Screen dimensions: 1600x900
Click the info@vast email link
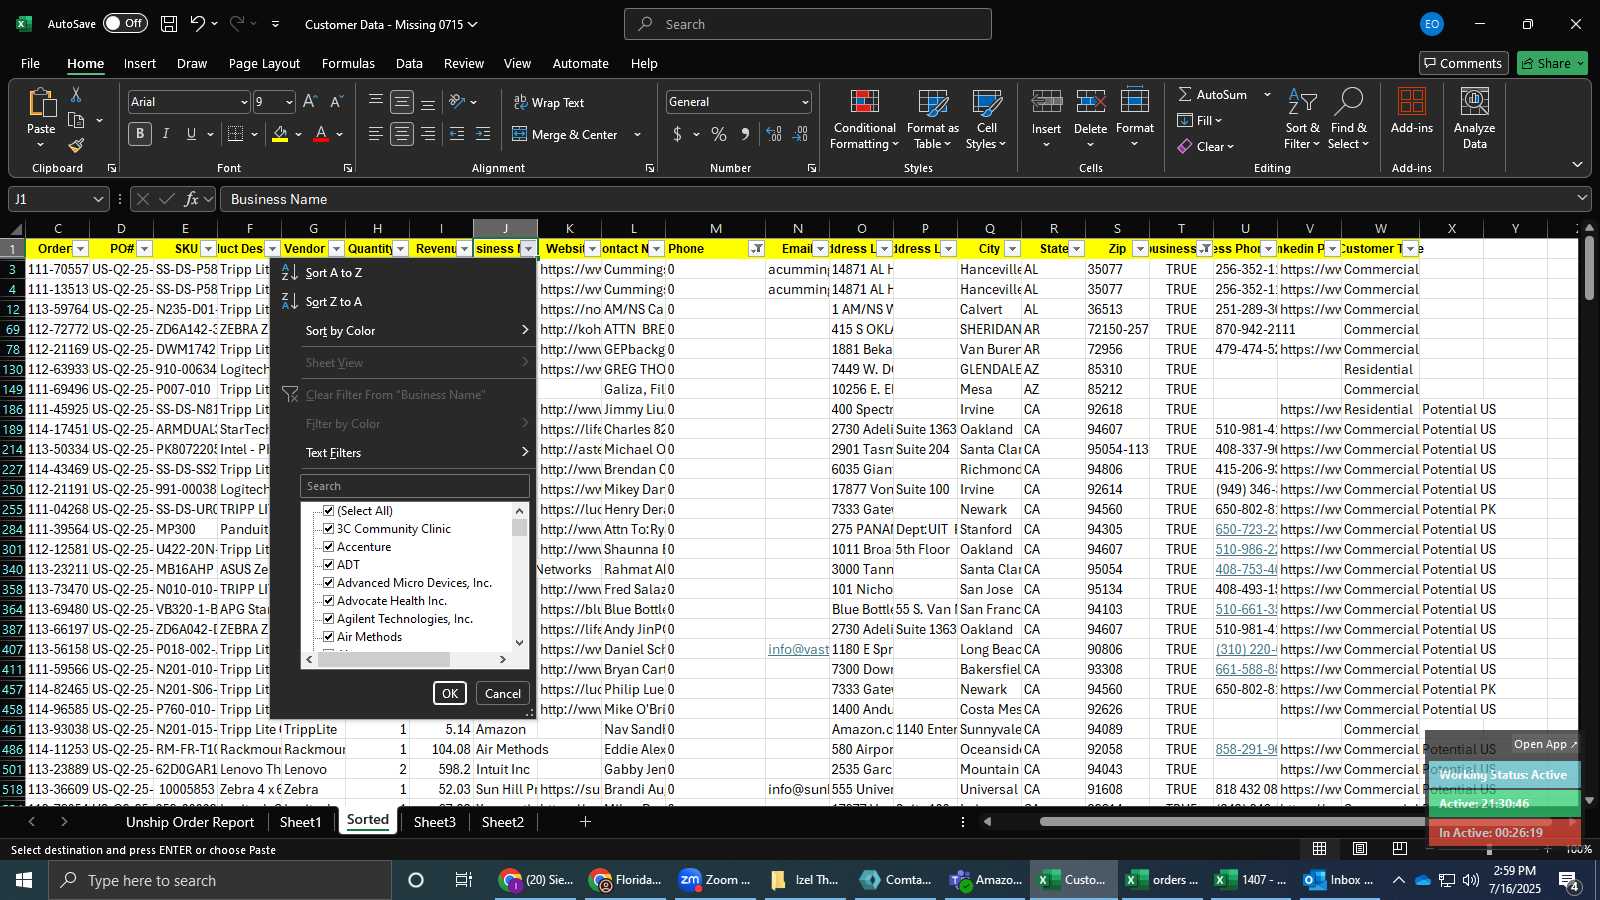[798, 649]
